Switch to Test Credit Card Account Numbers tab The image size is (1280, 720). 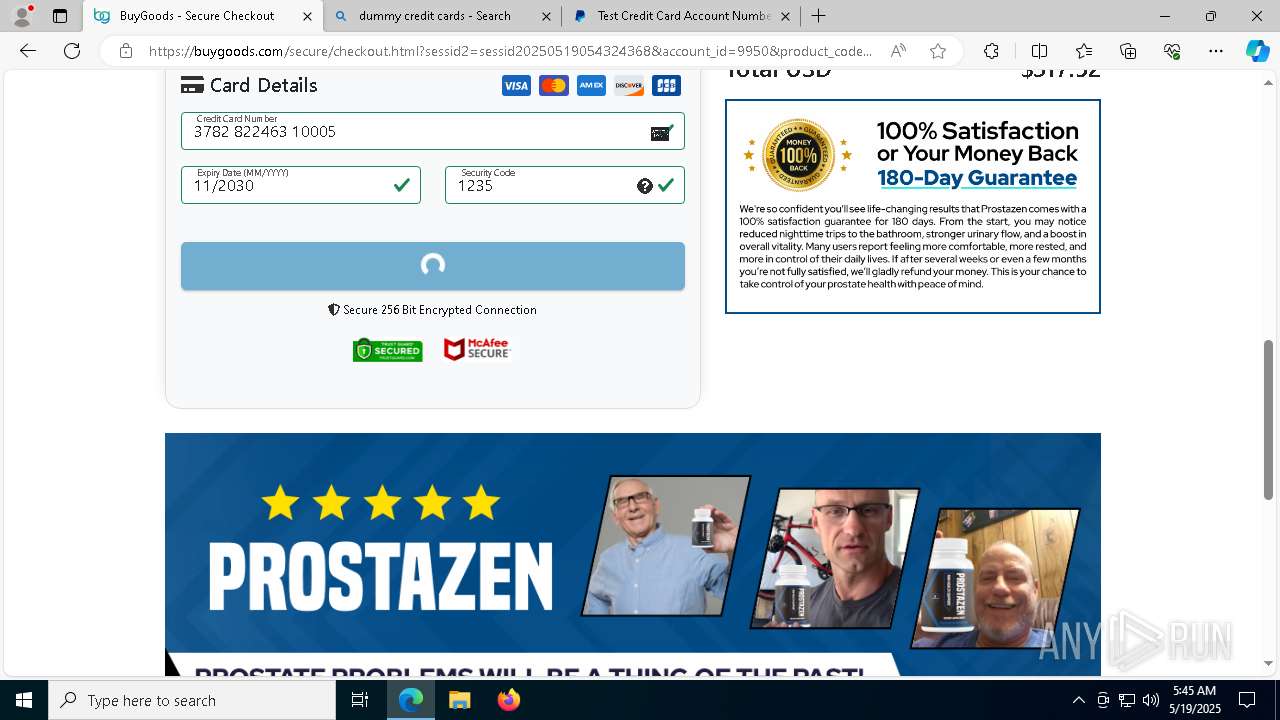point(684,16)
